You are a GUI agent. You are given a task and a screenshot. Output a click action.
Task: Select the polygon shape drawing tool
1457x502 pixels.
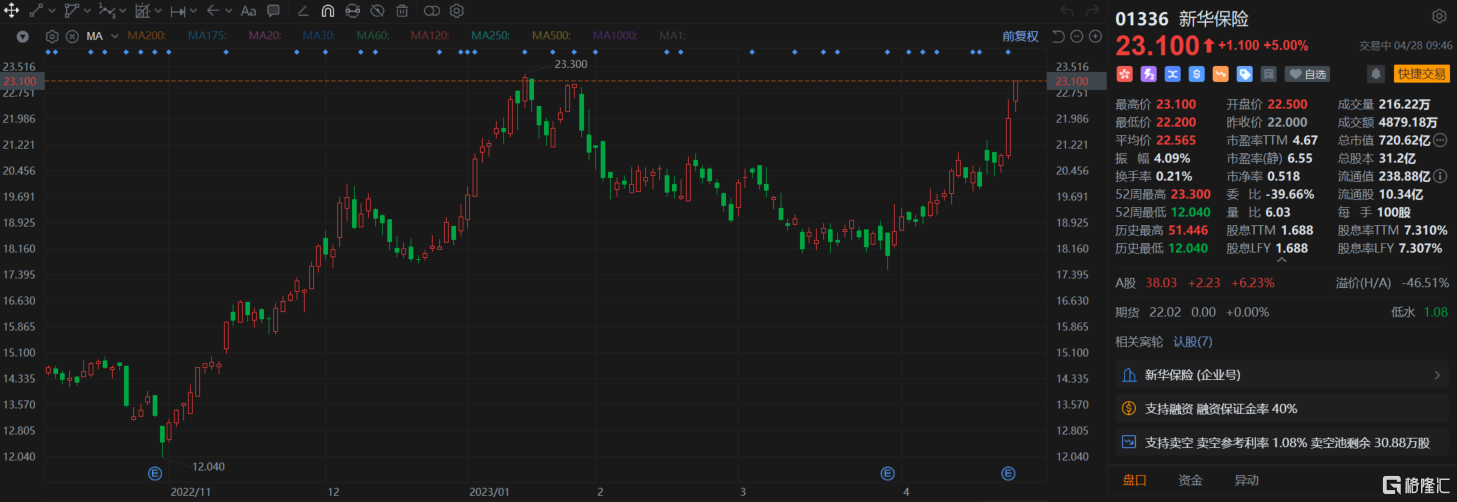point(71,11)
